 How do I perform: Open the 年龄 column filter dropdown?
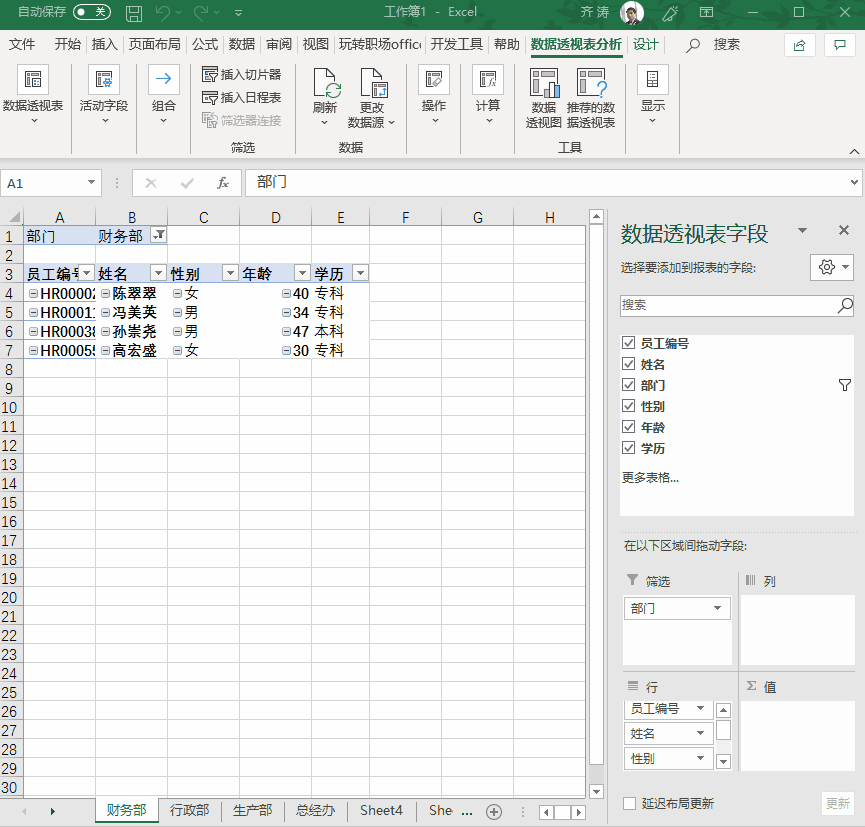(x=302, y=273)
